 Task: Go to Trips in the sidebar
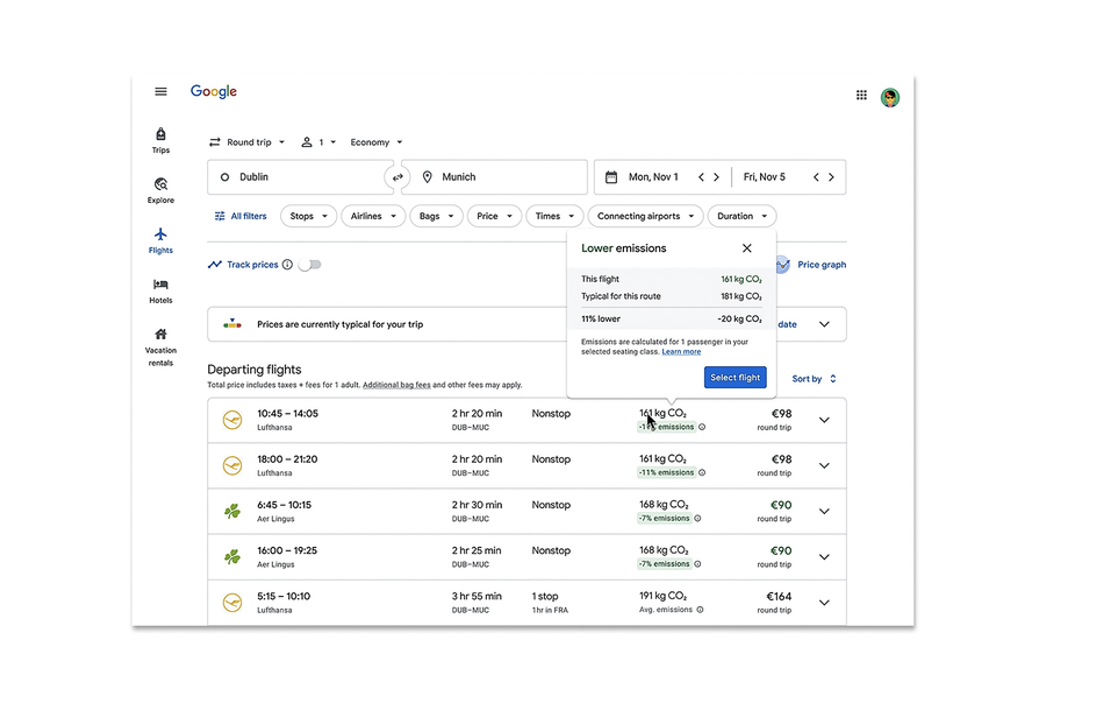[161, 140]
